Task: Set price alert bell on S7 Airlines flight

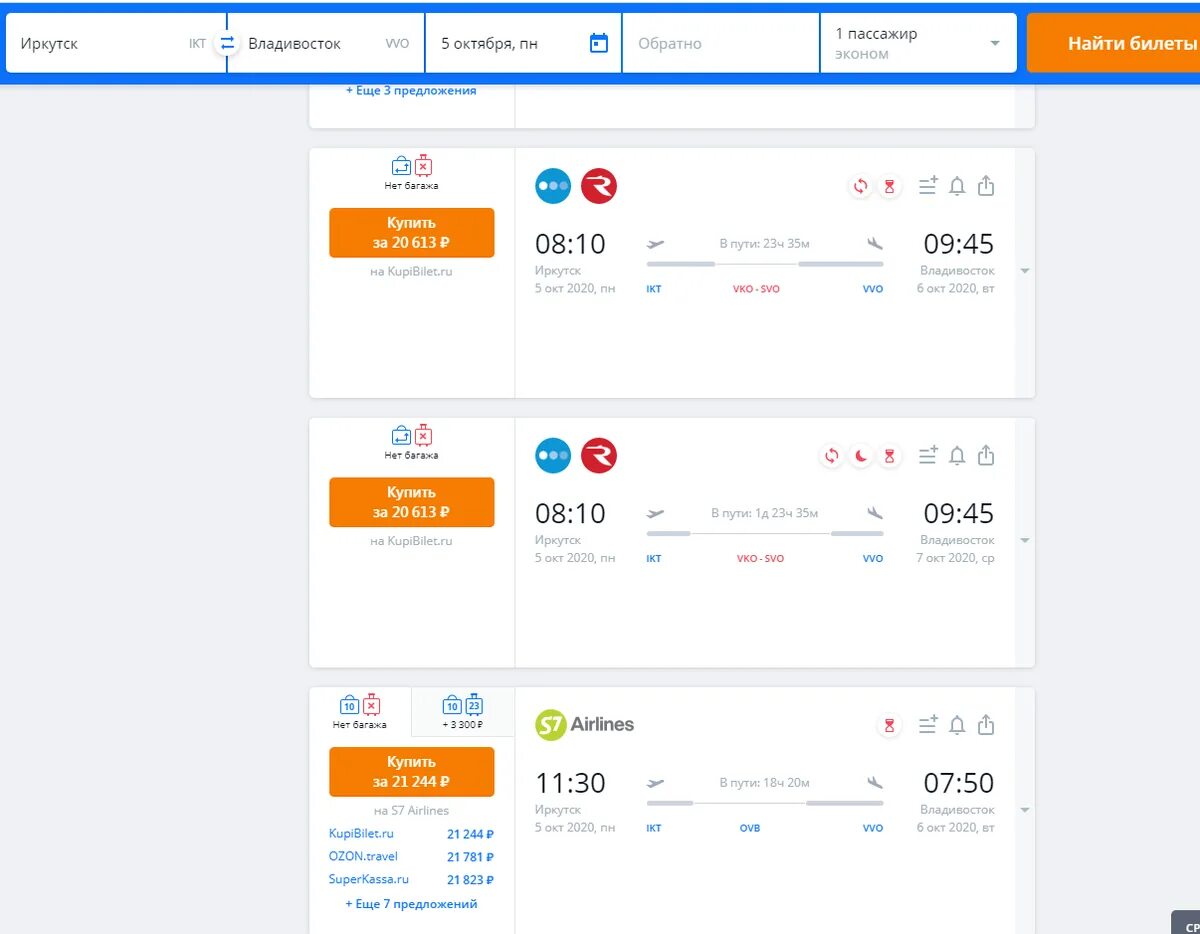Action: pyautogui.click(x=957, y=725)
